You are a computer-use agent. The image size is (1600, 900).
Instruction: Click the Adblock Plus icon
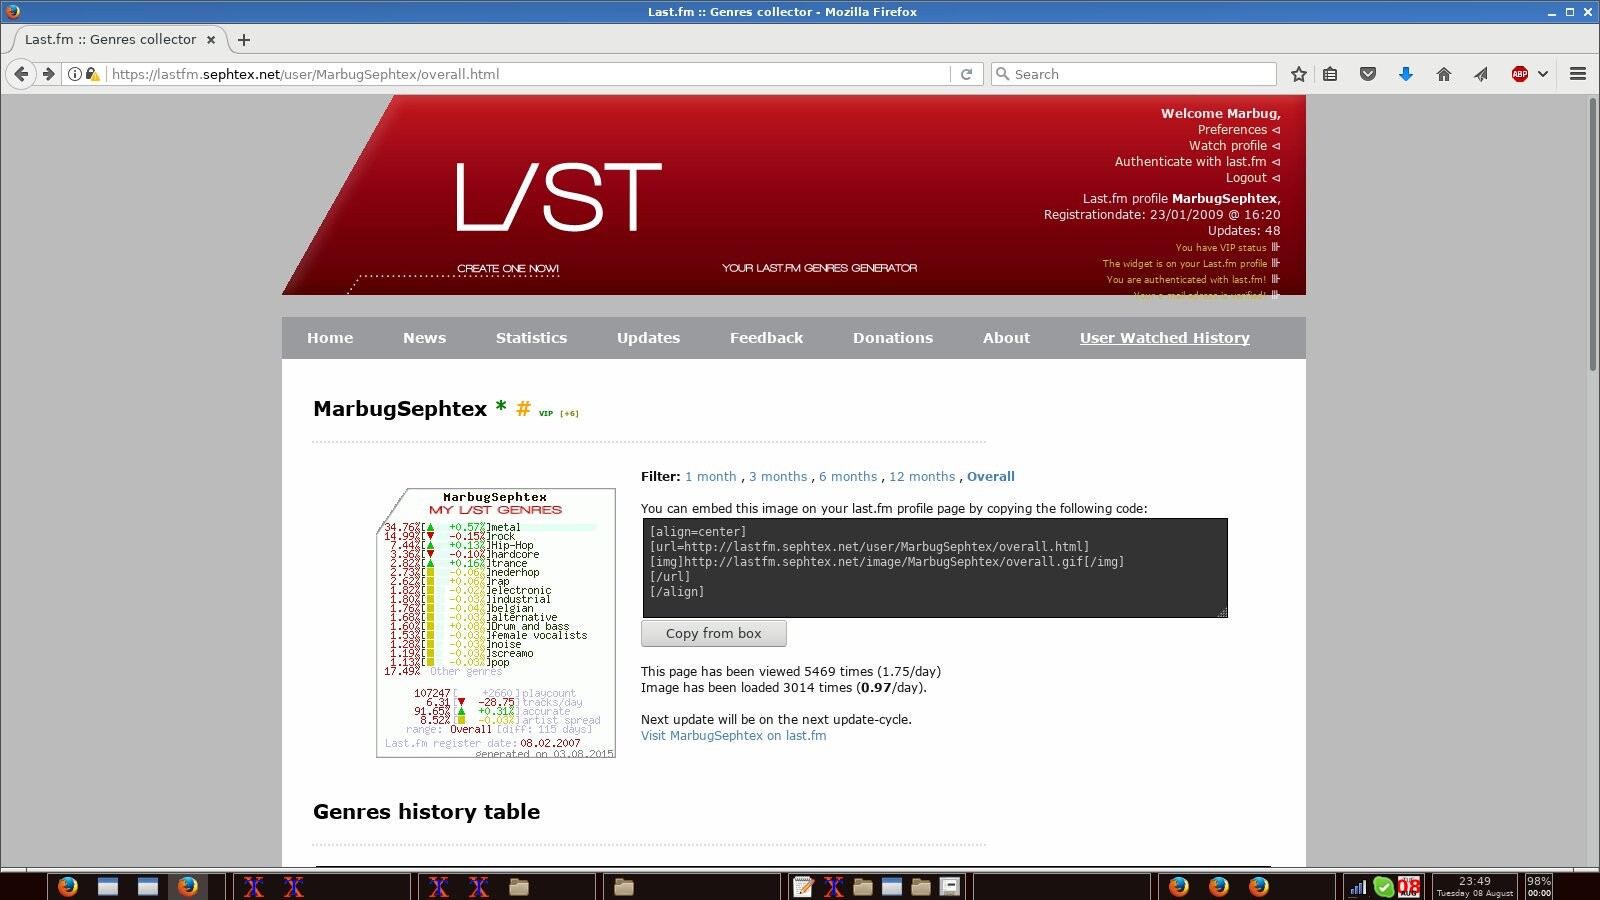(1519, 74)
